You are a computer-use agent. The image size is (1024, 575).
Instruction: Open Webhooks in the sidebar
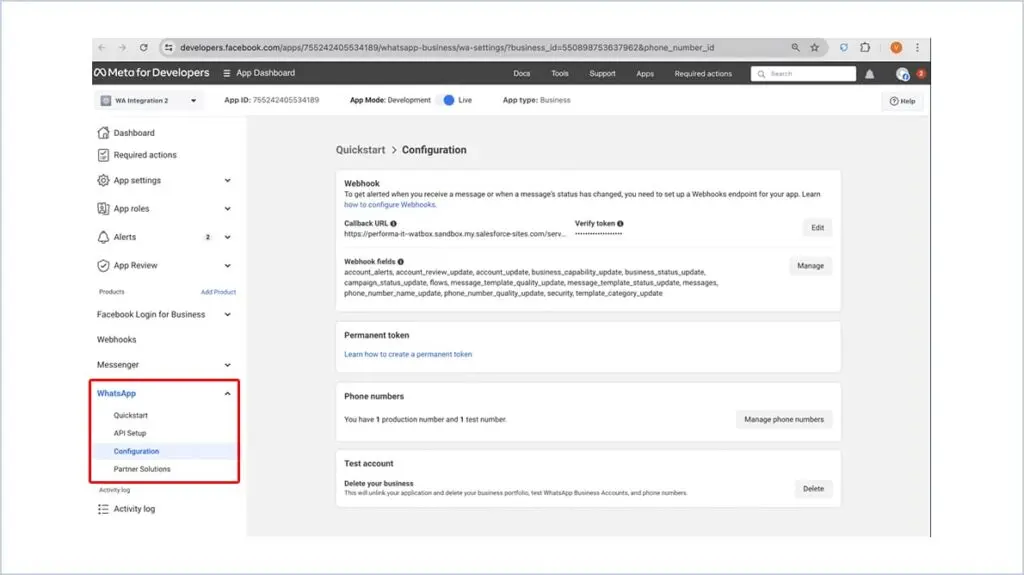click(x=117, y=340)
